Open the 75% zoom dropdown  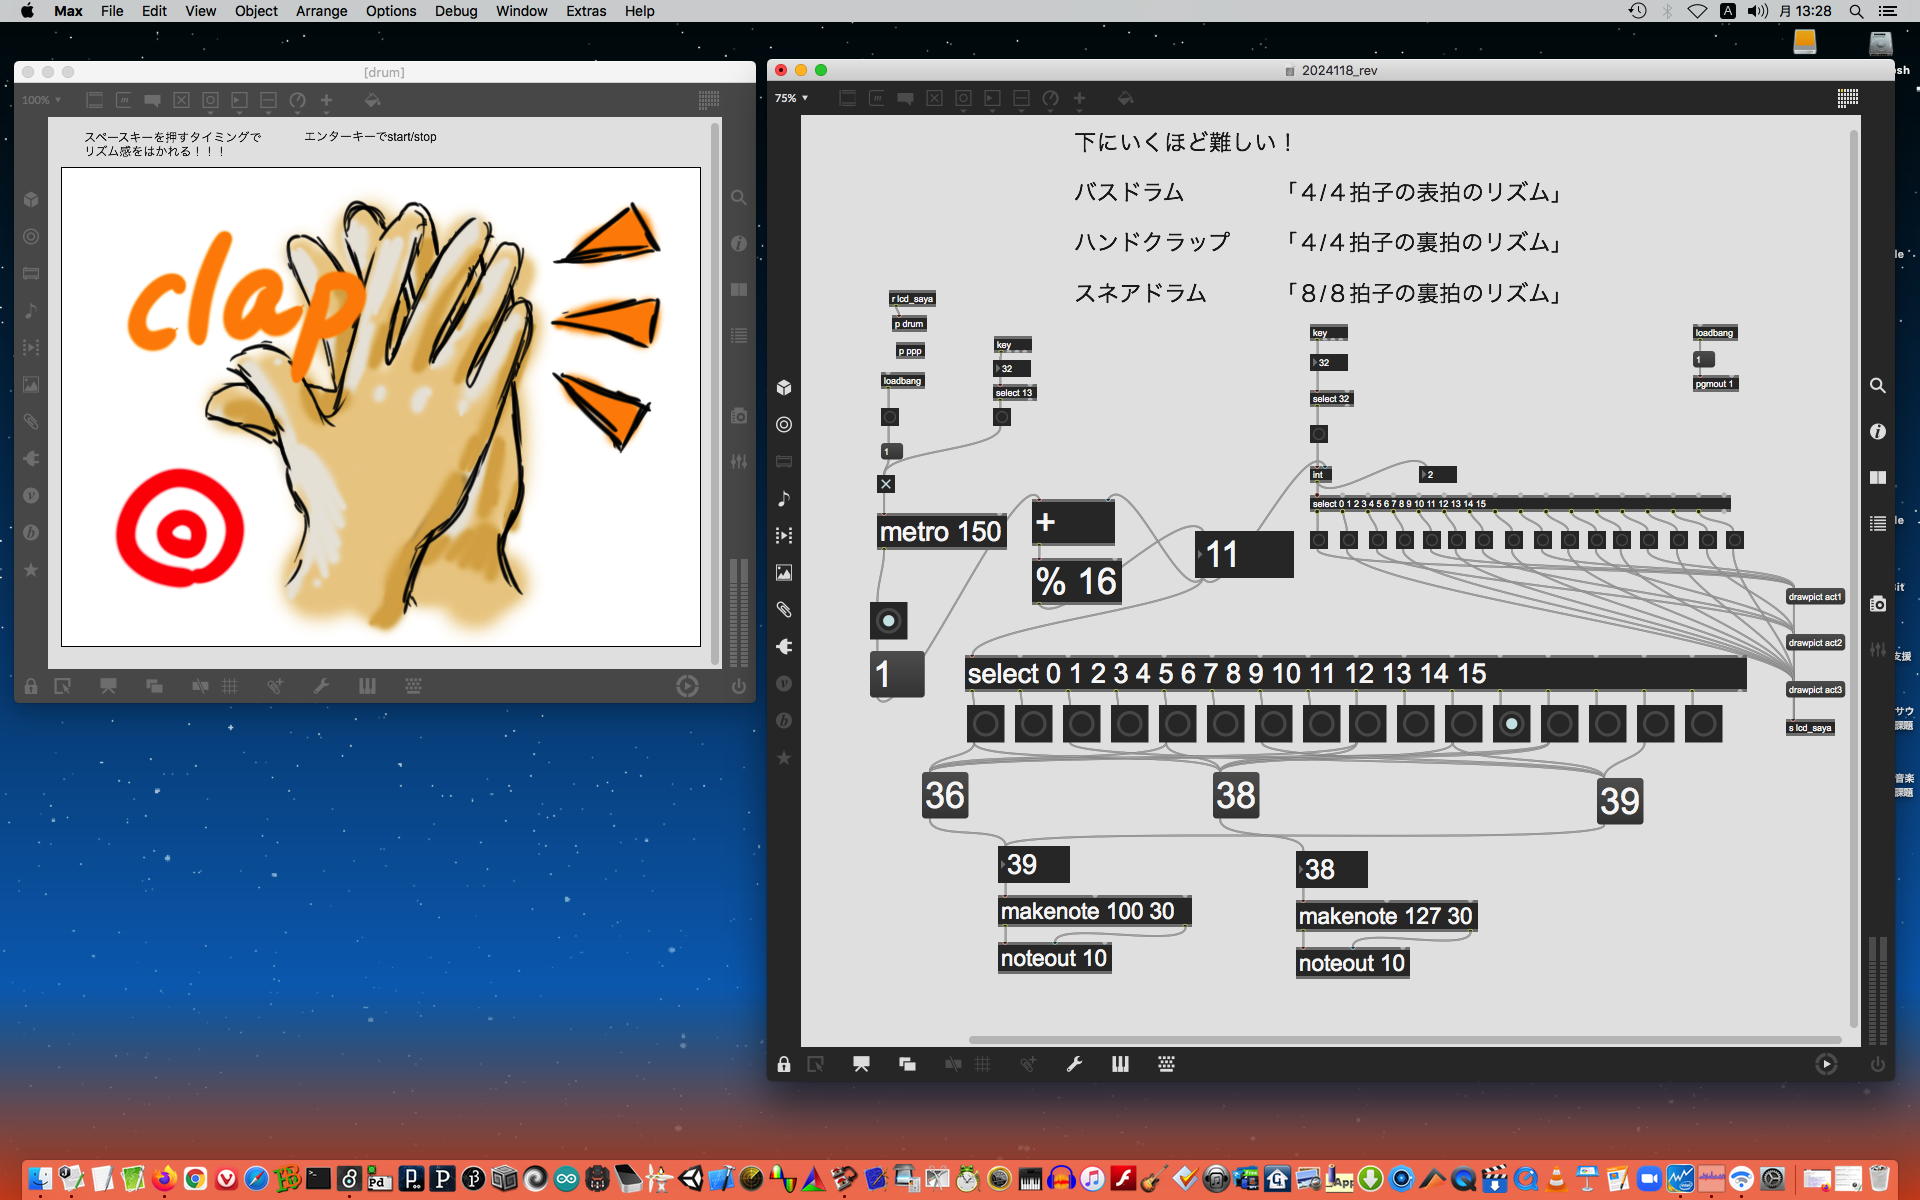pyautogui.click(x=791, y=98)
